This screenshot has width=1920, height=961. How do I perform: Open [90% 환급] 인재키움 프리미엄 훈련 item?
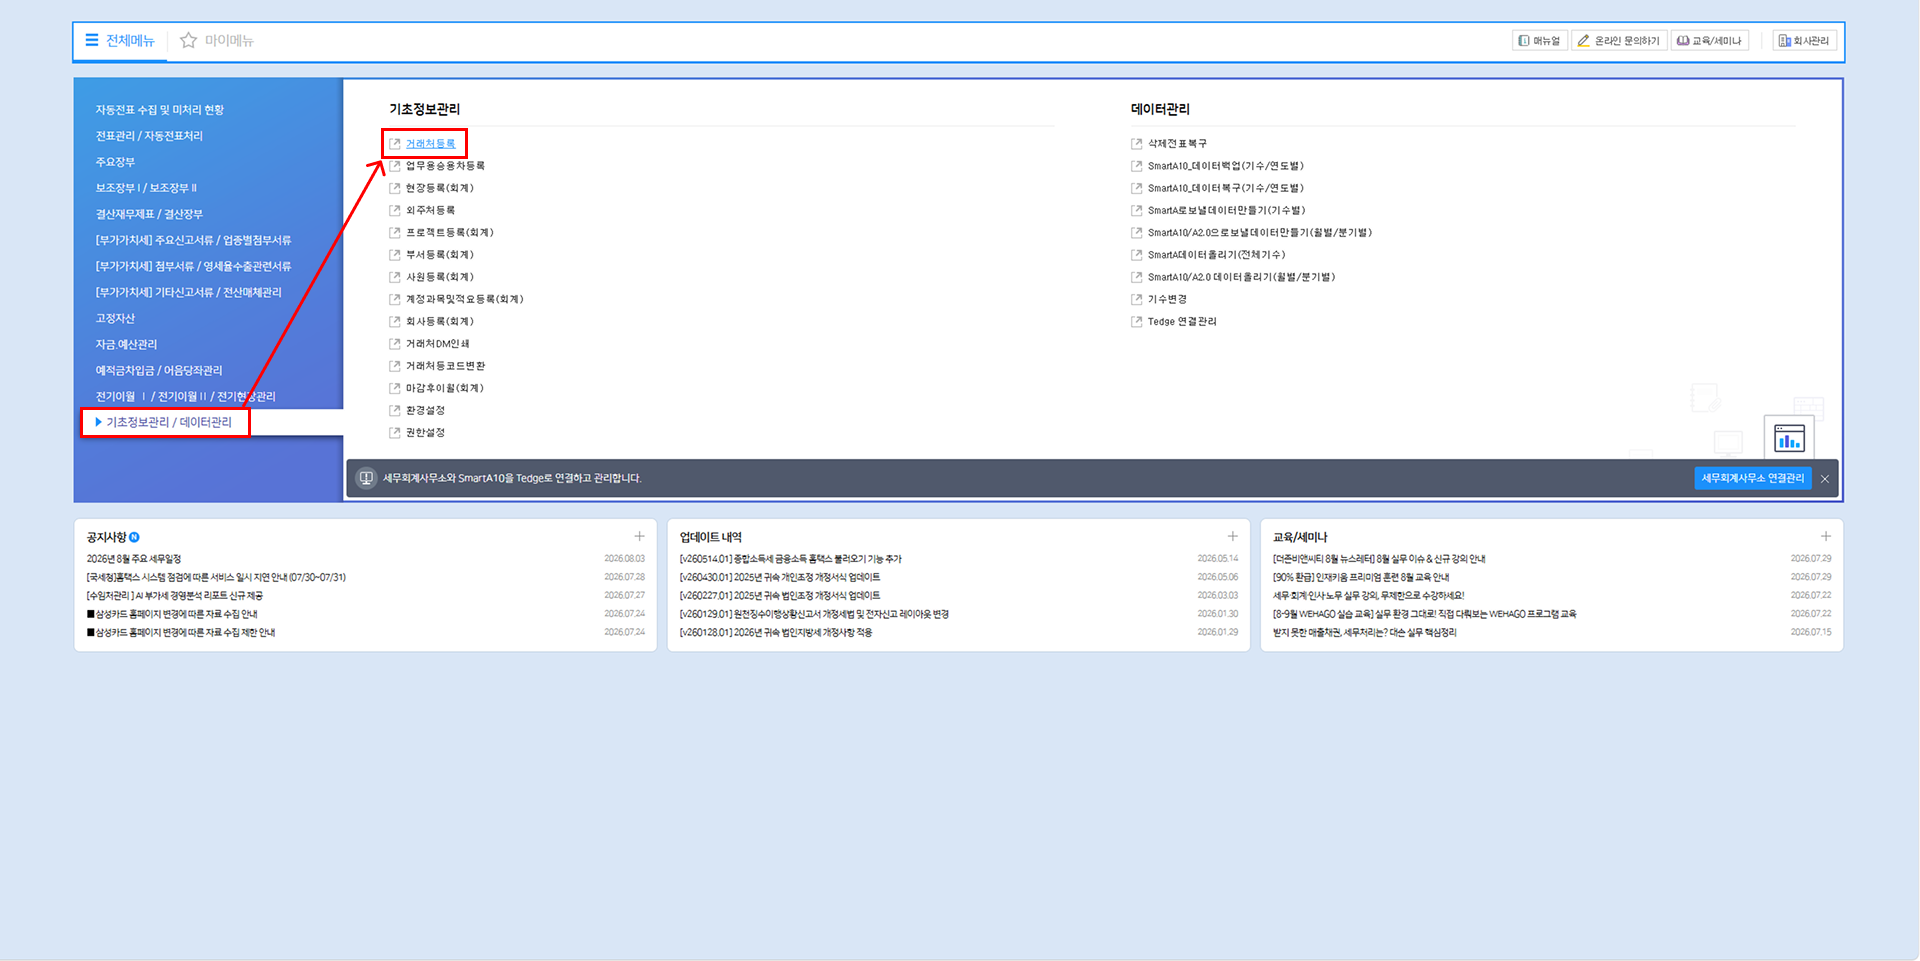pyautogui.click(x=1361, y=577)
